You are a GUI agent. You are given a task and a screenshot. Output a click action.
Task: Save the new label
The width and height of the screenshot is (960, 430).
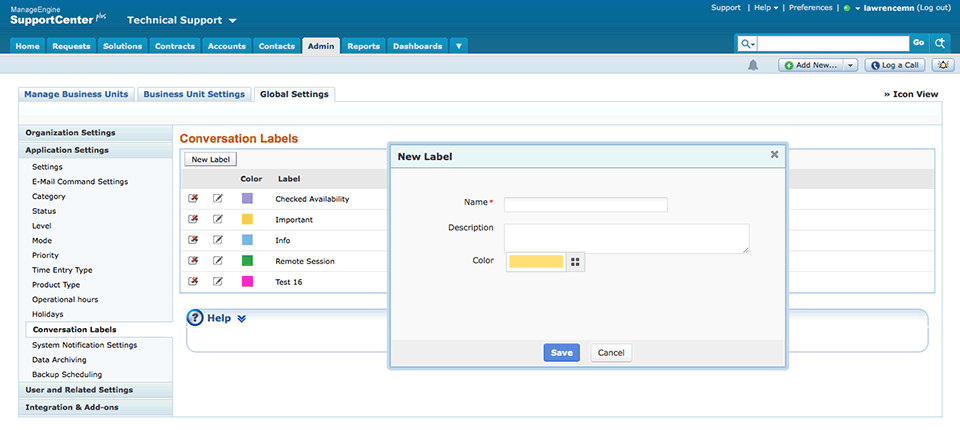(x=561, y=353)
